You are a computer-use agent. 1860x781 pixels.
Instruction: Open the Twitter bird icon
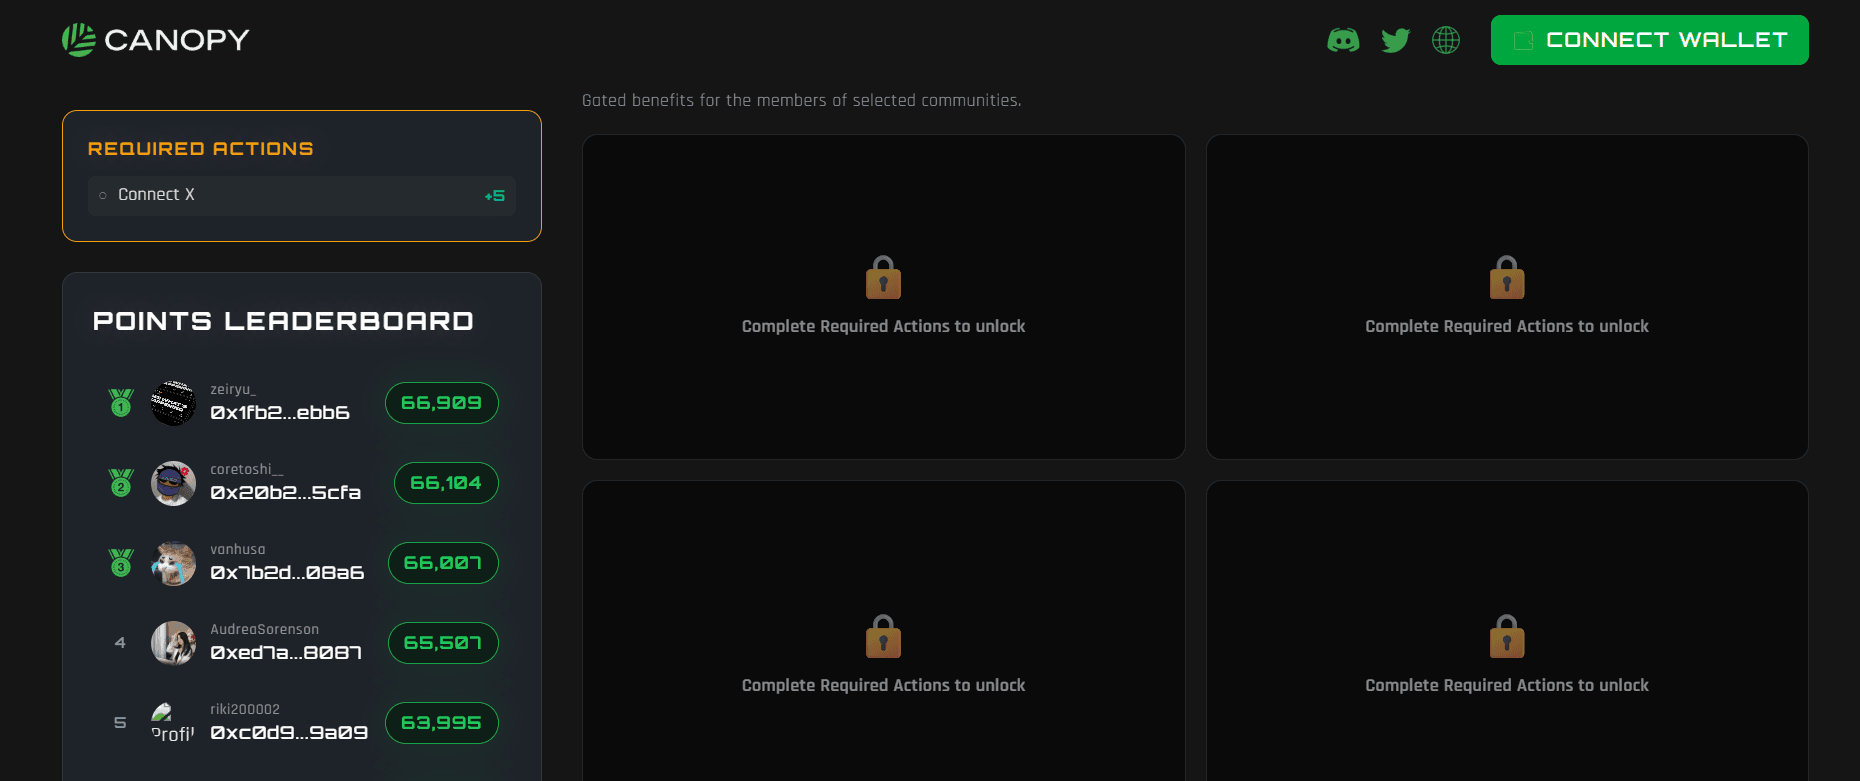1395,40
